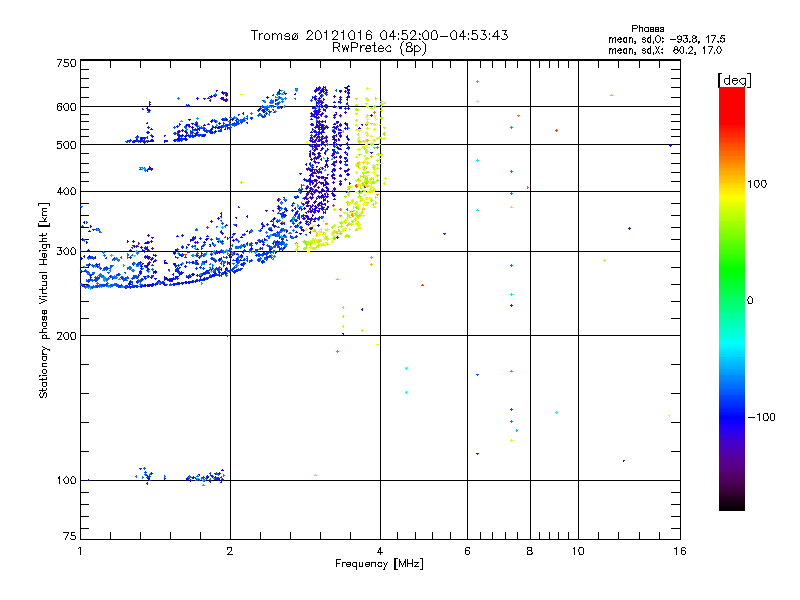The height and width of the screenshot is (600, 800).
Task: Click the x-axis tick label '4'
Action: [380, 551]
